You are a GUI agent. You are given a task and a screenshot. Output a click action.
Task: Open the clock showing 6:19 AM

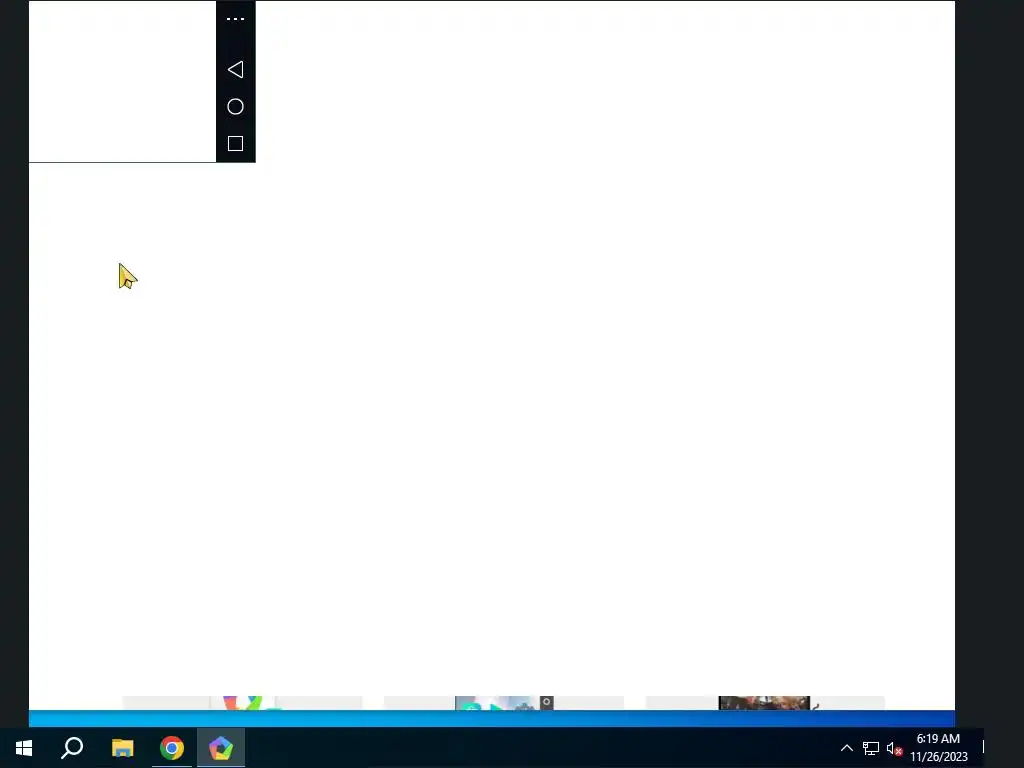tap(938, 748)
